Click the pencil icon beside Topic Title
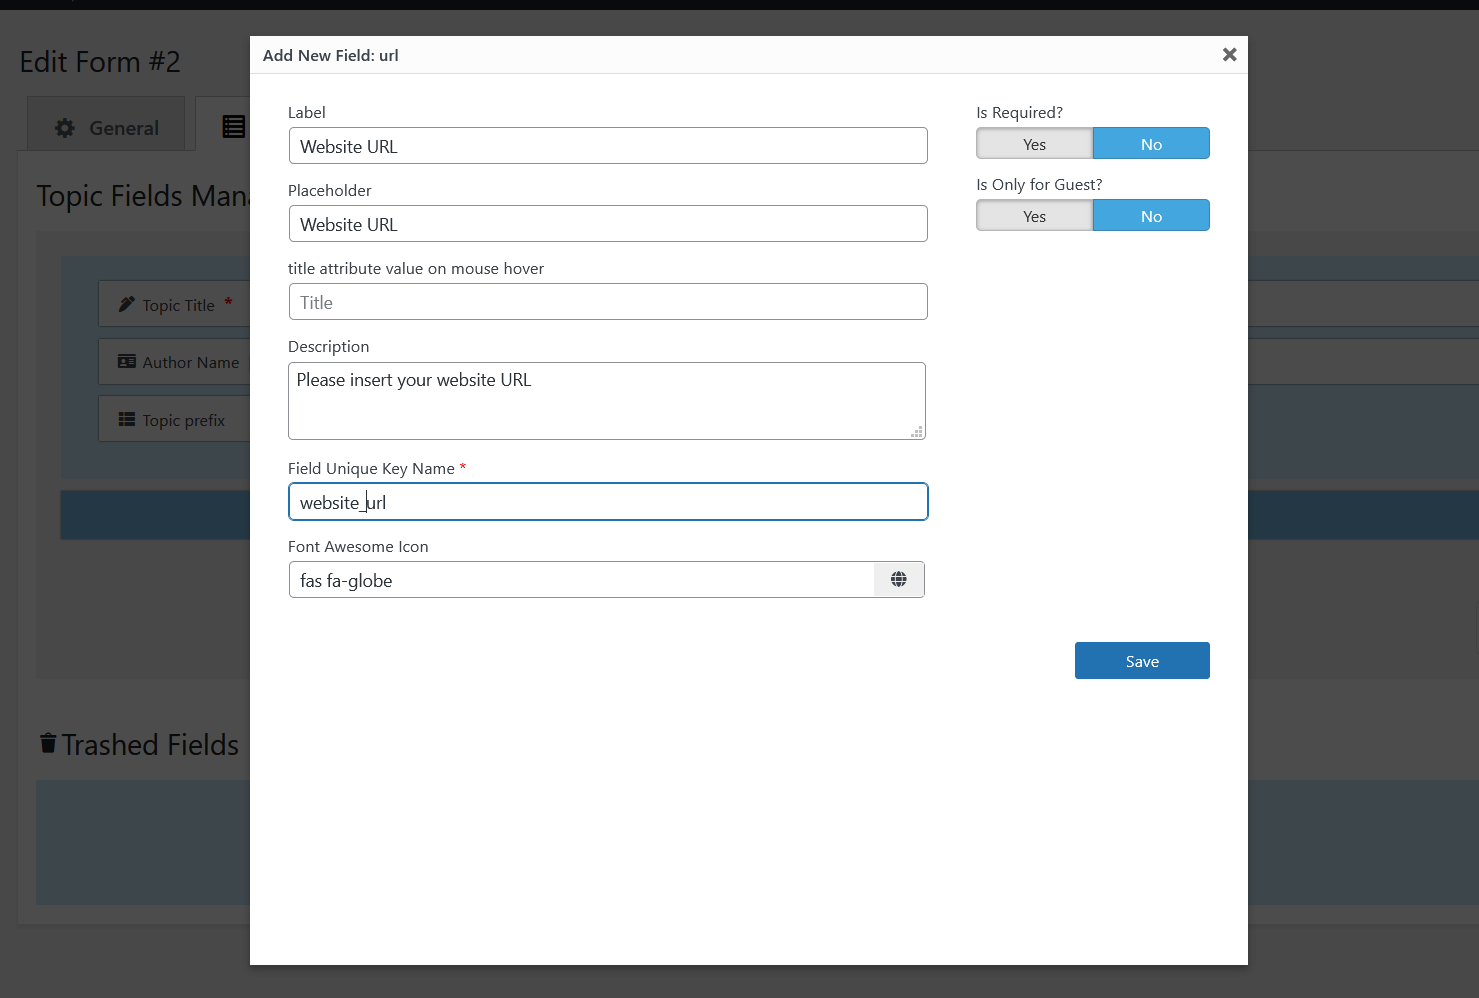This screenshot has height=998, width=1479. click(x=127, y=304)
